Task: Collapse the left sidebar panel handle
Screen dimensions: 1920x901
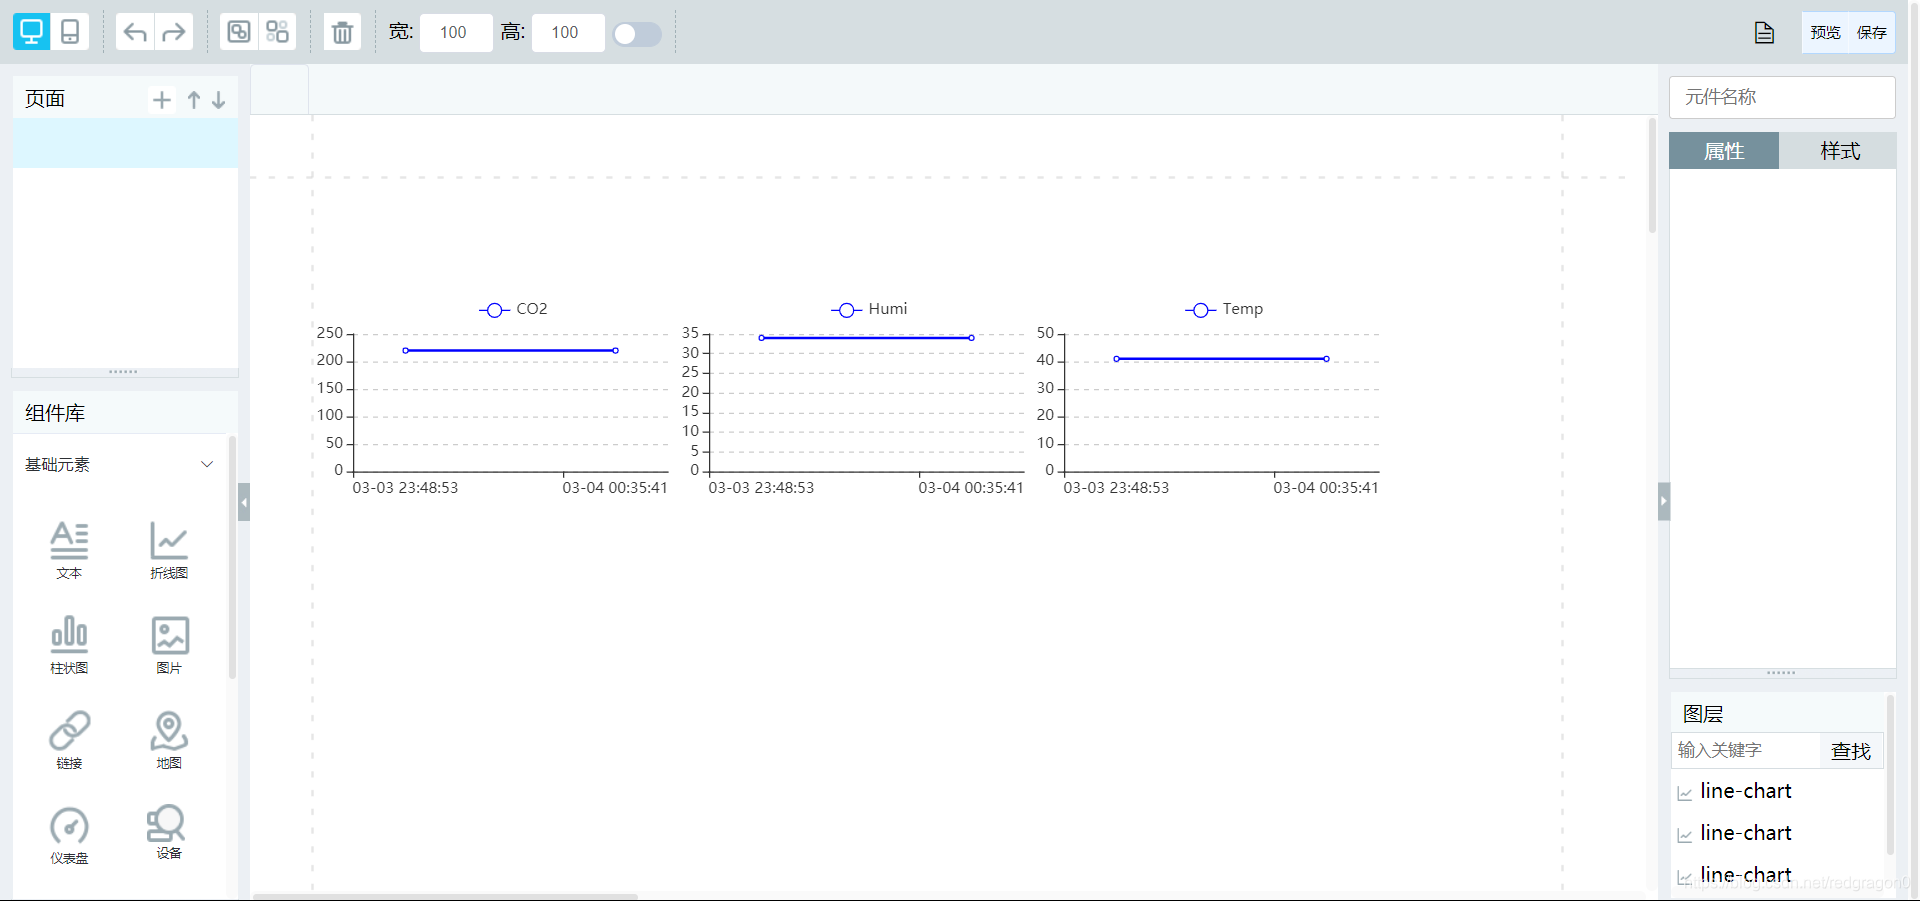Action: [x=244, y=502]
